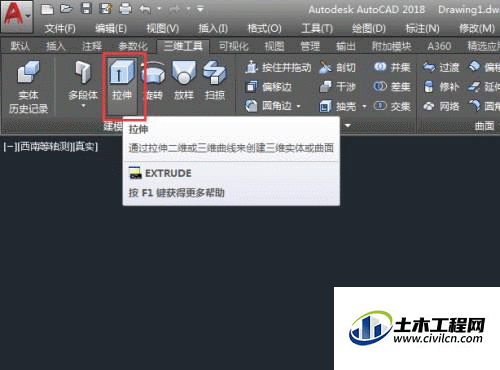500x370 pixels.
Task: Switch to the 默认 ribbon tab
Action: (x=20, y=46)
